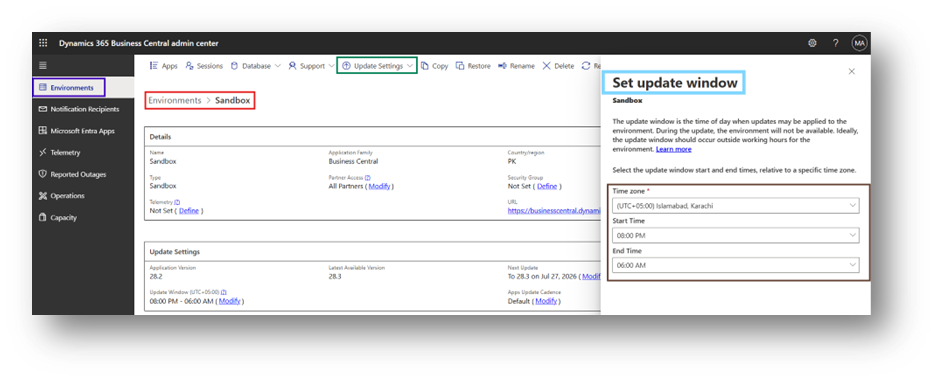Click the Application Version value 28.2

pos(155,277)
